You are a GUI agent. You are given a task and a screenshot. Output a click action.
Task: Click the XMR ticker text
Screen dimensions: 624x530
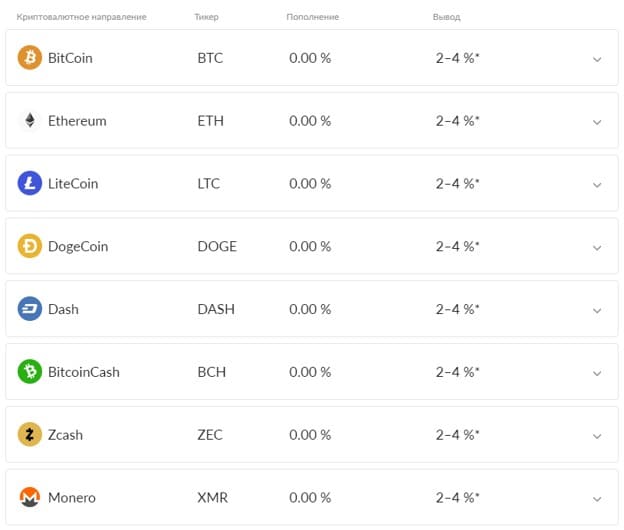coord(213,497)
